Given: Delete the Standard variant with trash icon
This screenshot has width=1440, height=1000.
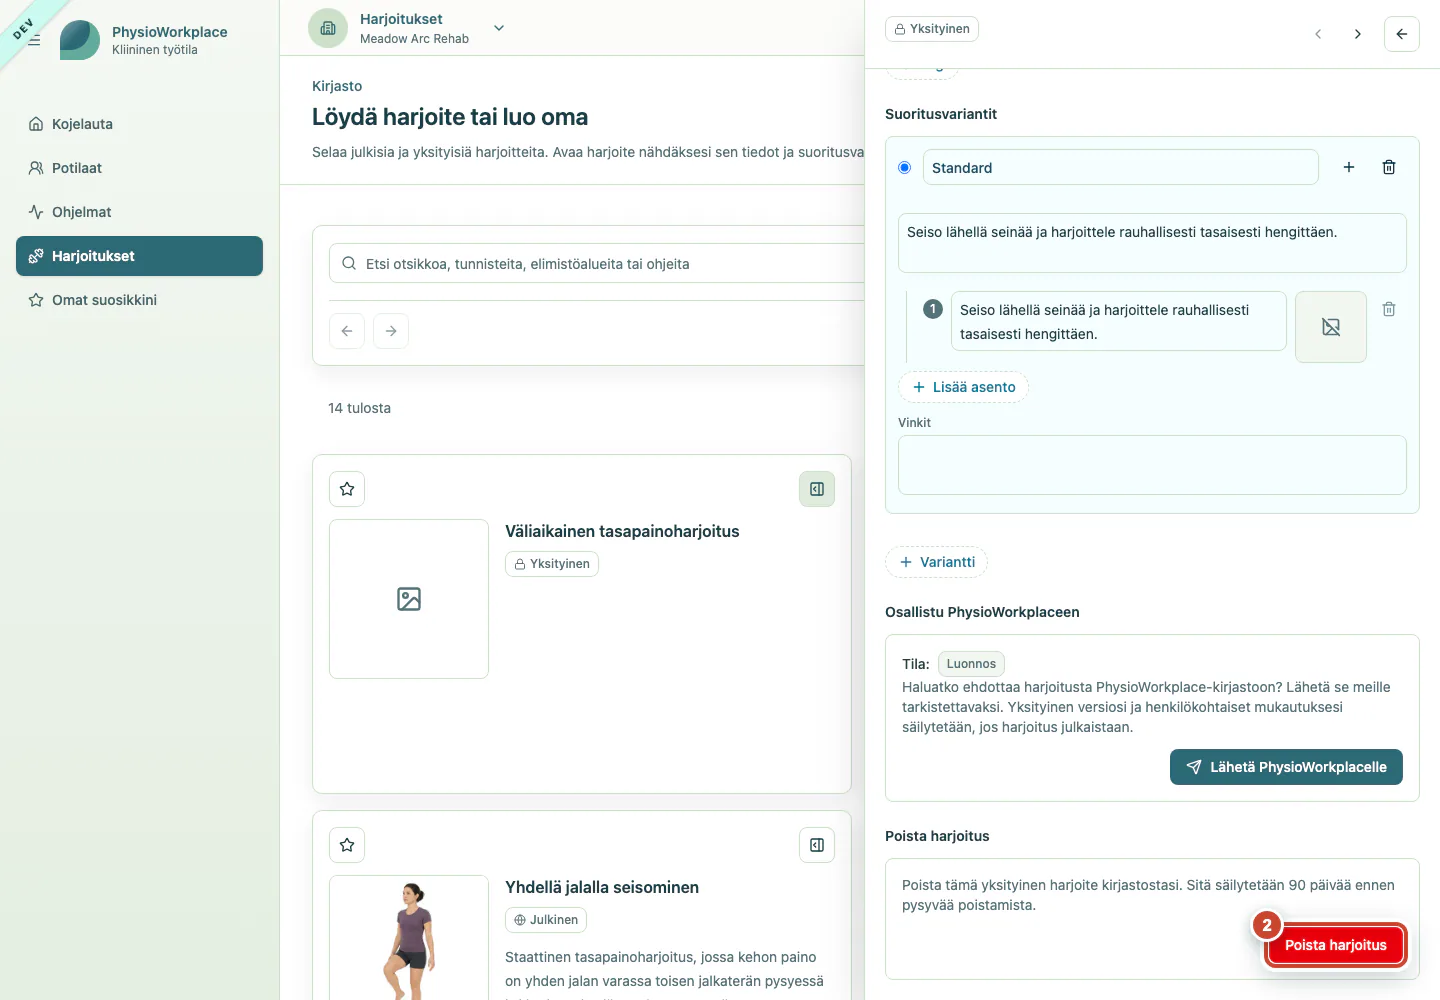Looking at the screenshot, I should (x=1389, y=167).
